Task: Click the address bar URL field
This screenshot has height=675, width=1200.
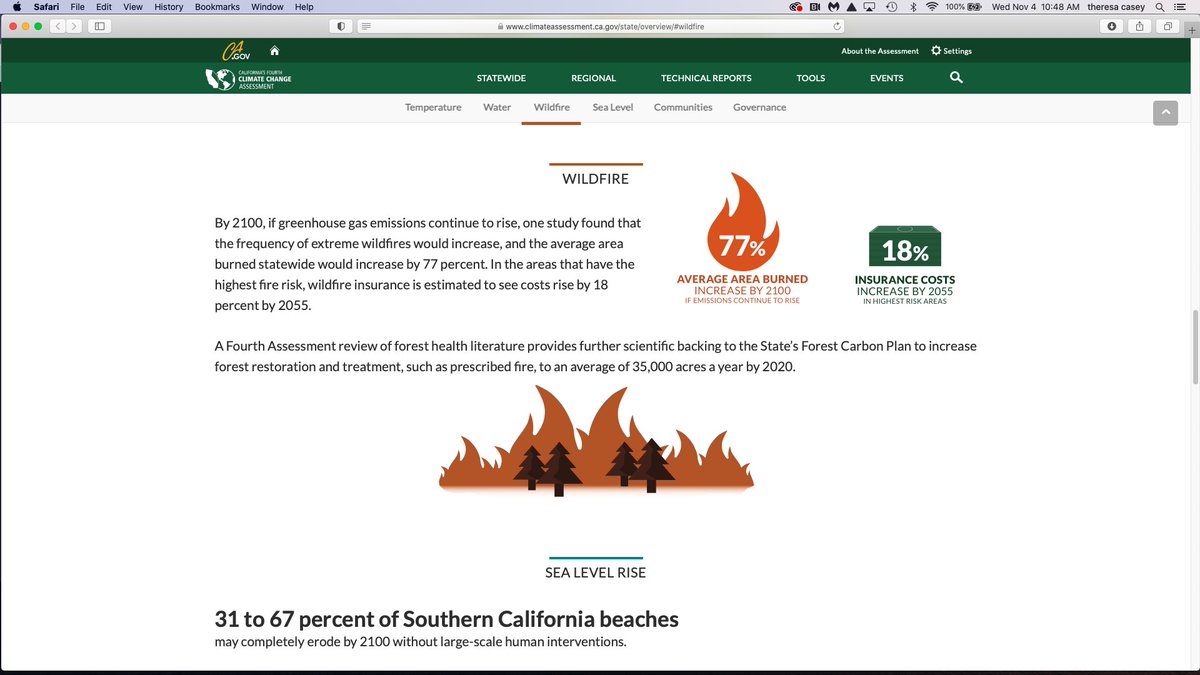Action: click(x=600, y=26)
